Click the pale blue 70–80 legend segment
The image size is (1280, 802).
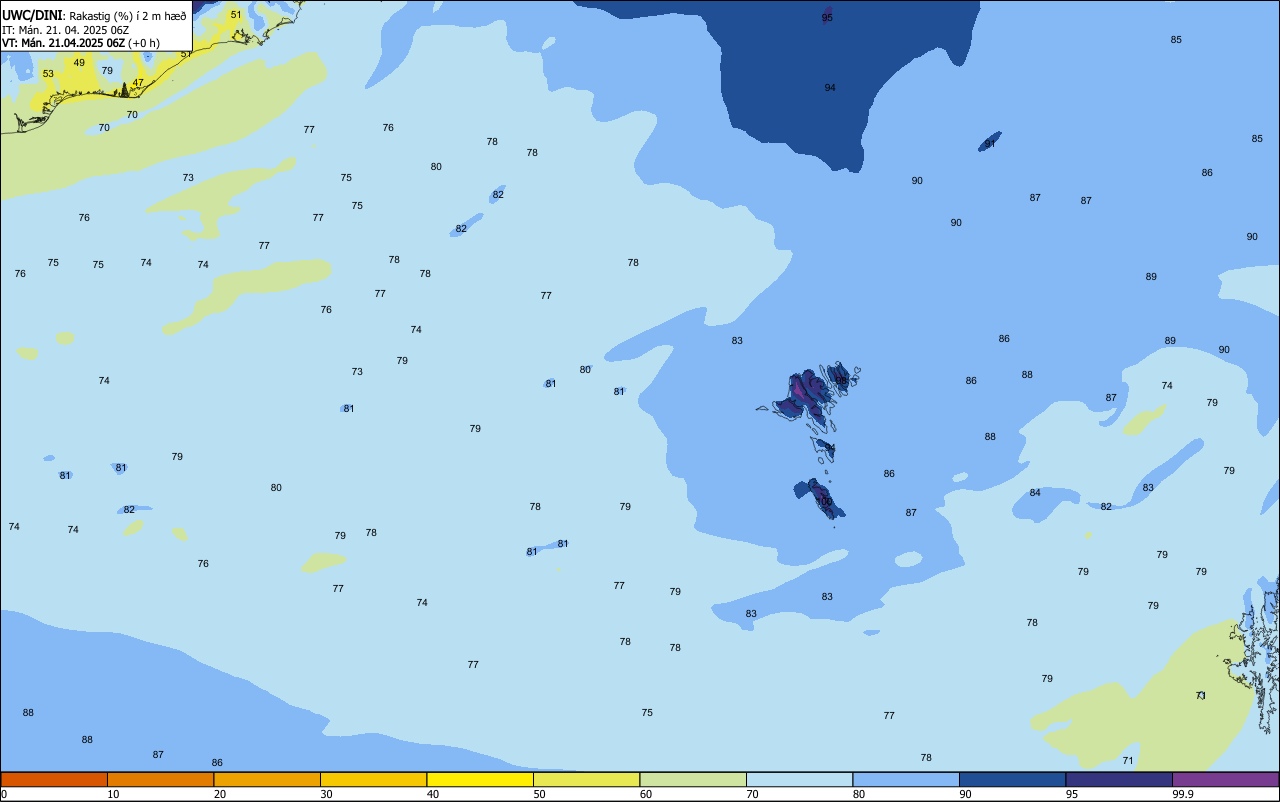tap(799, 779)
